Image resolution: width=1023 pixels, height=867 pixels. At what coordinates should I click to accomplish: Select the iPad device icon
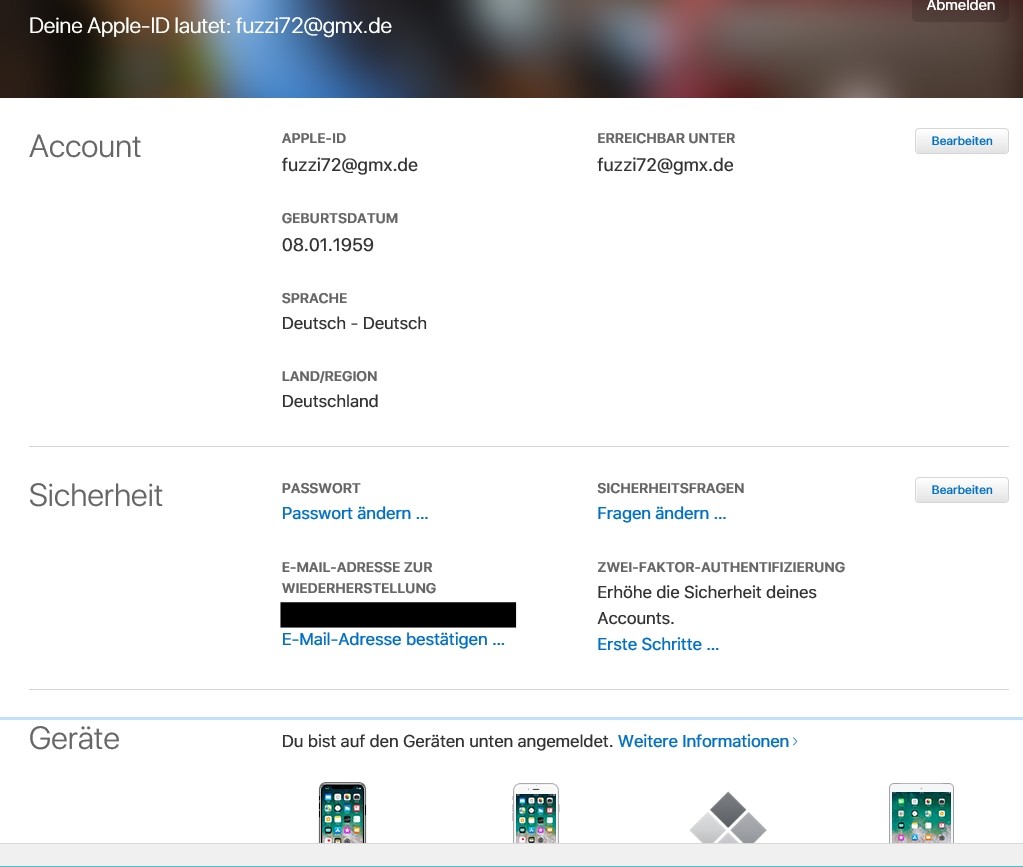click(921, 813)
